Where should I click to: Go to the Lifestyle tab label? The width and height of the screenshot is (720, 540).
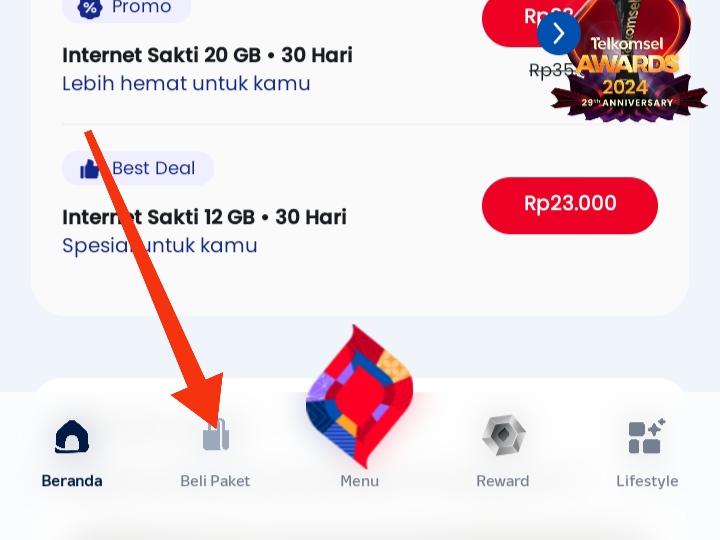(x=647, y=481)
